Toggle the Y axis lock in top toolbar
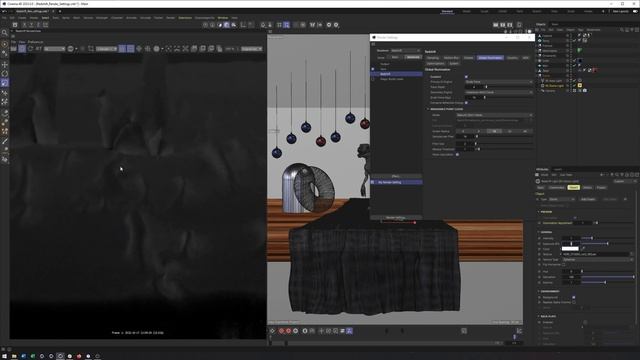640x360 pixels. pyautogui.click(x=31, y=25)
